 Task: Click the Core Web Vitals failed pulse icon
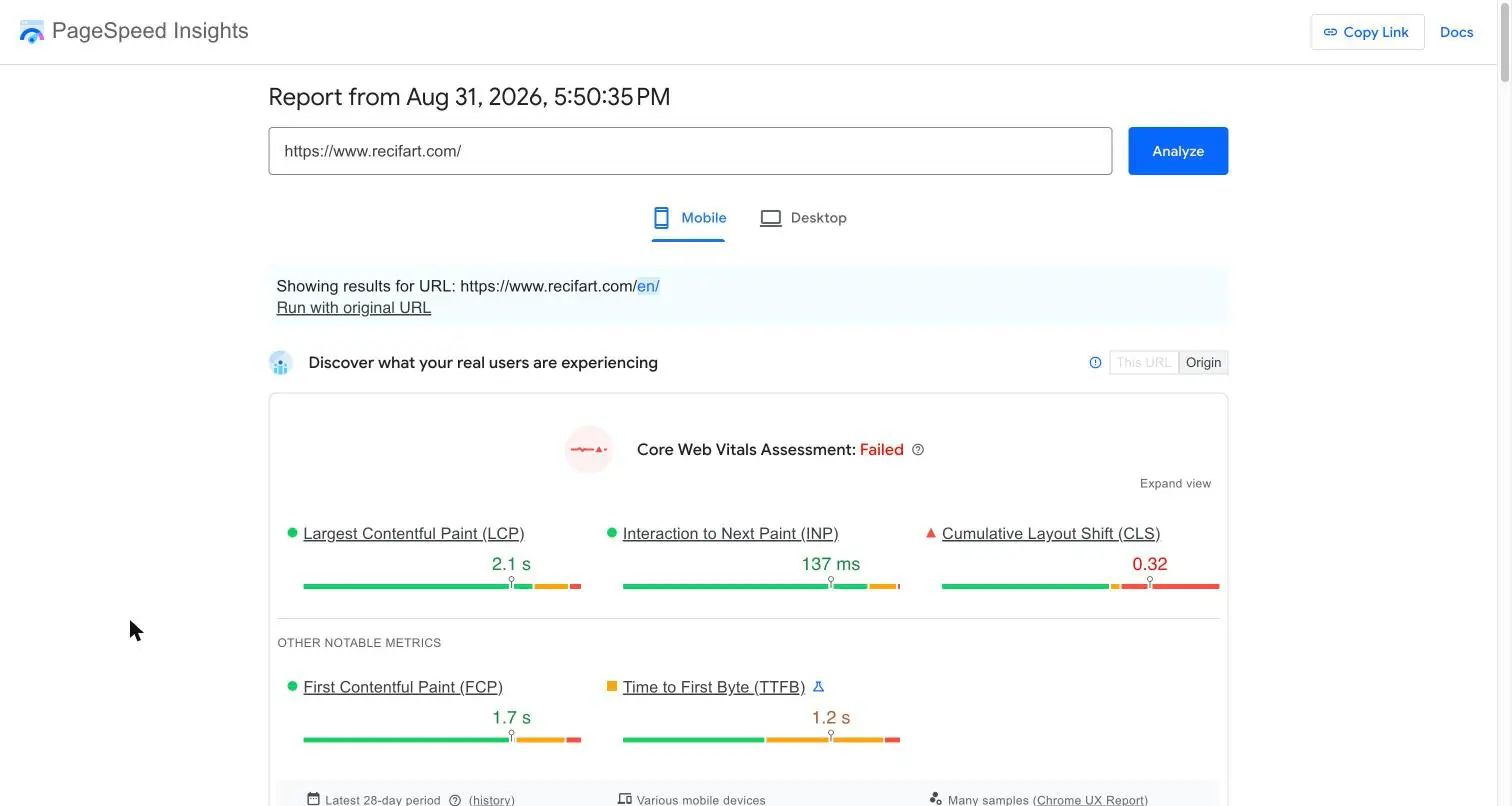[x=589, y=450]
